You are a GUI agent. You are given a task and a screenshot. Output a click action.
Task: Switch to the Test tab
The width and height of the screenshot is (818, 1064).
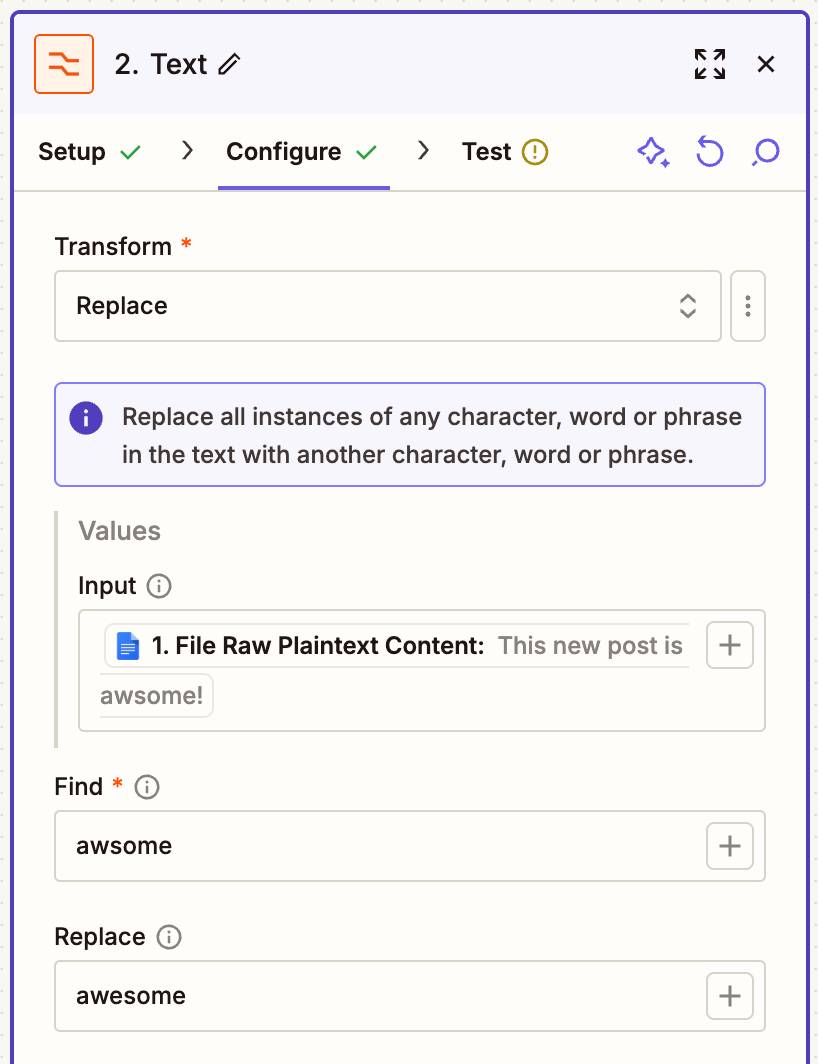click(x=504, y=152)
